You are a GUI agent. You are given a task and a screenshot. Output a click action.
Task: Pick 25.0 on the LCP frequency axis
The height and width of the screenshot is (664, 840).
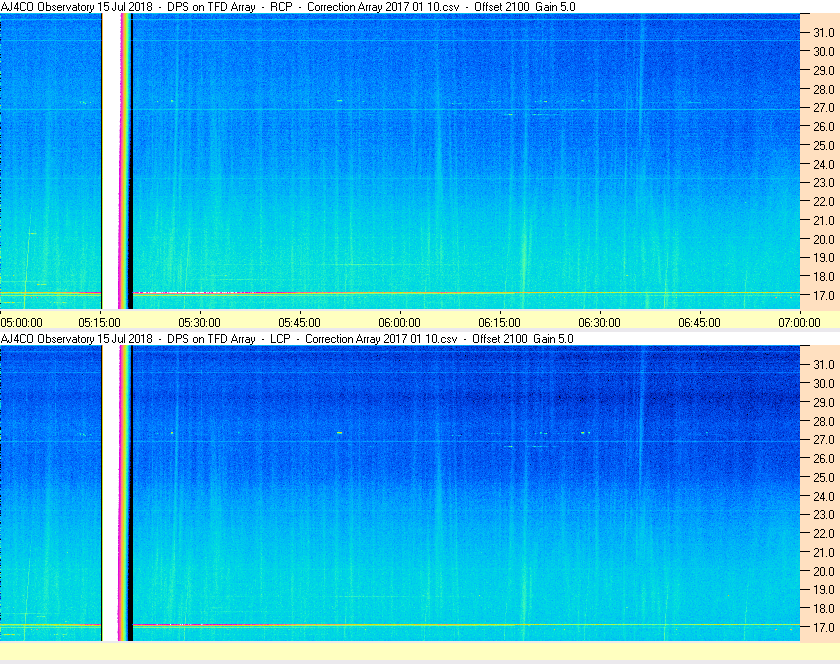coord(824,477)
